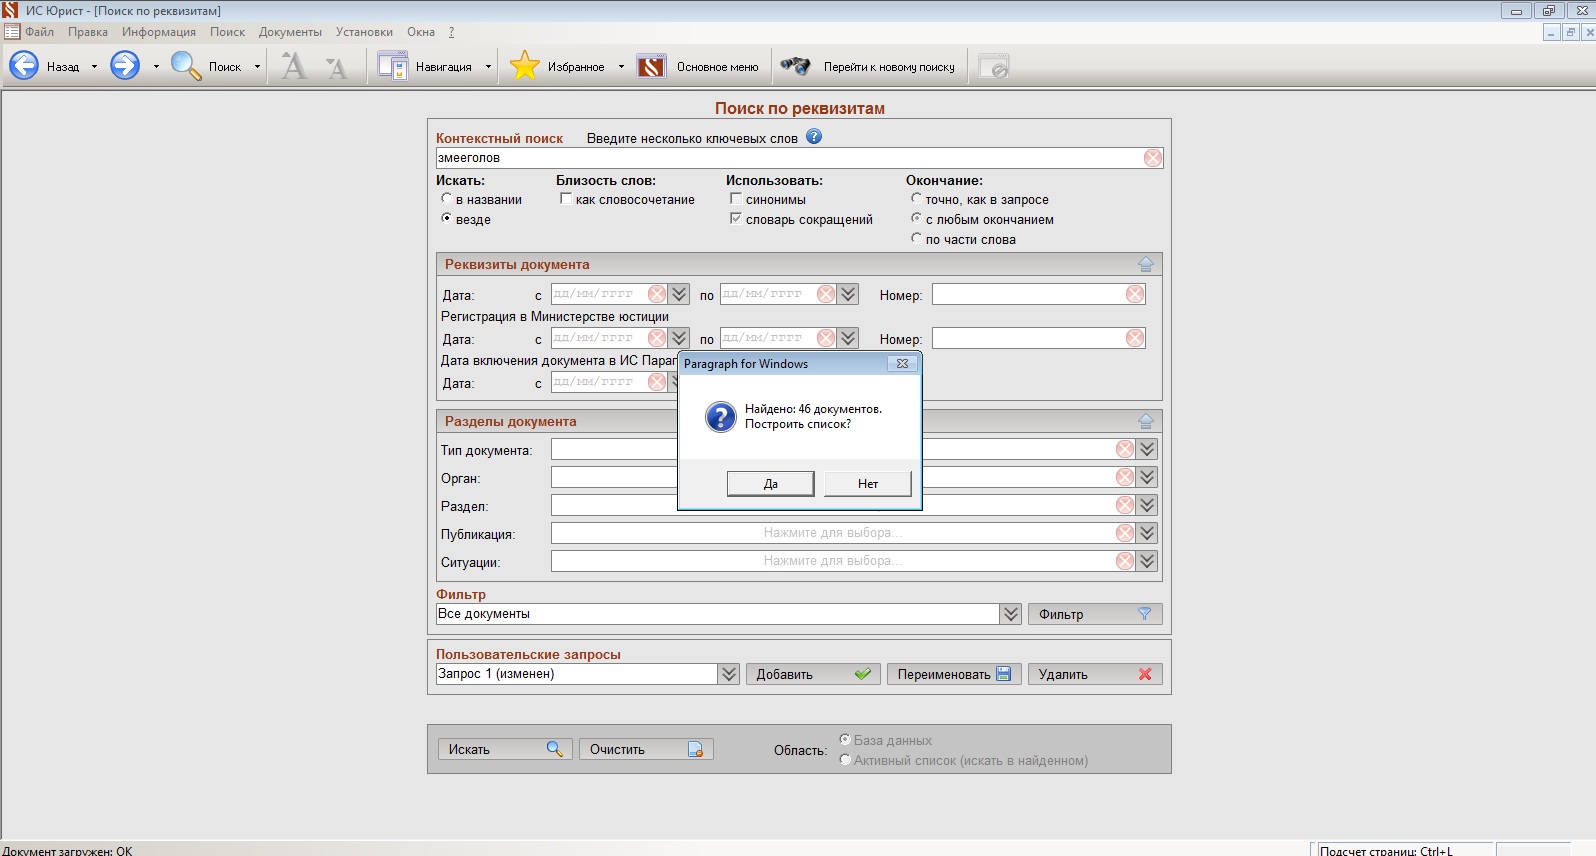Open the 'Запрос 1 (изменен)' dropdown

click(x=729, y=674)
